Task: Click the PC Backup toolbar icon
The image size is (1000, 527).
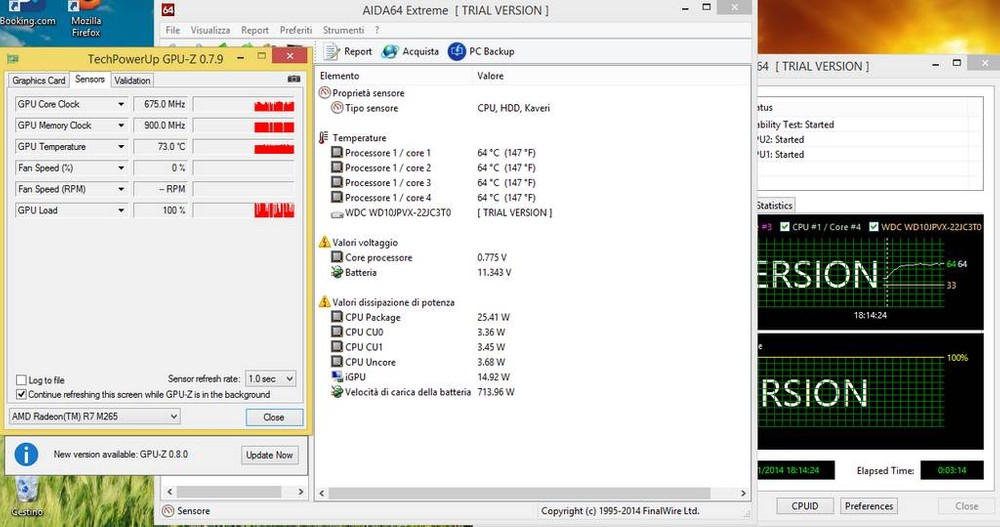Action: pos(457,52)
